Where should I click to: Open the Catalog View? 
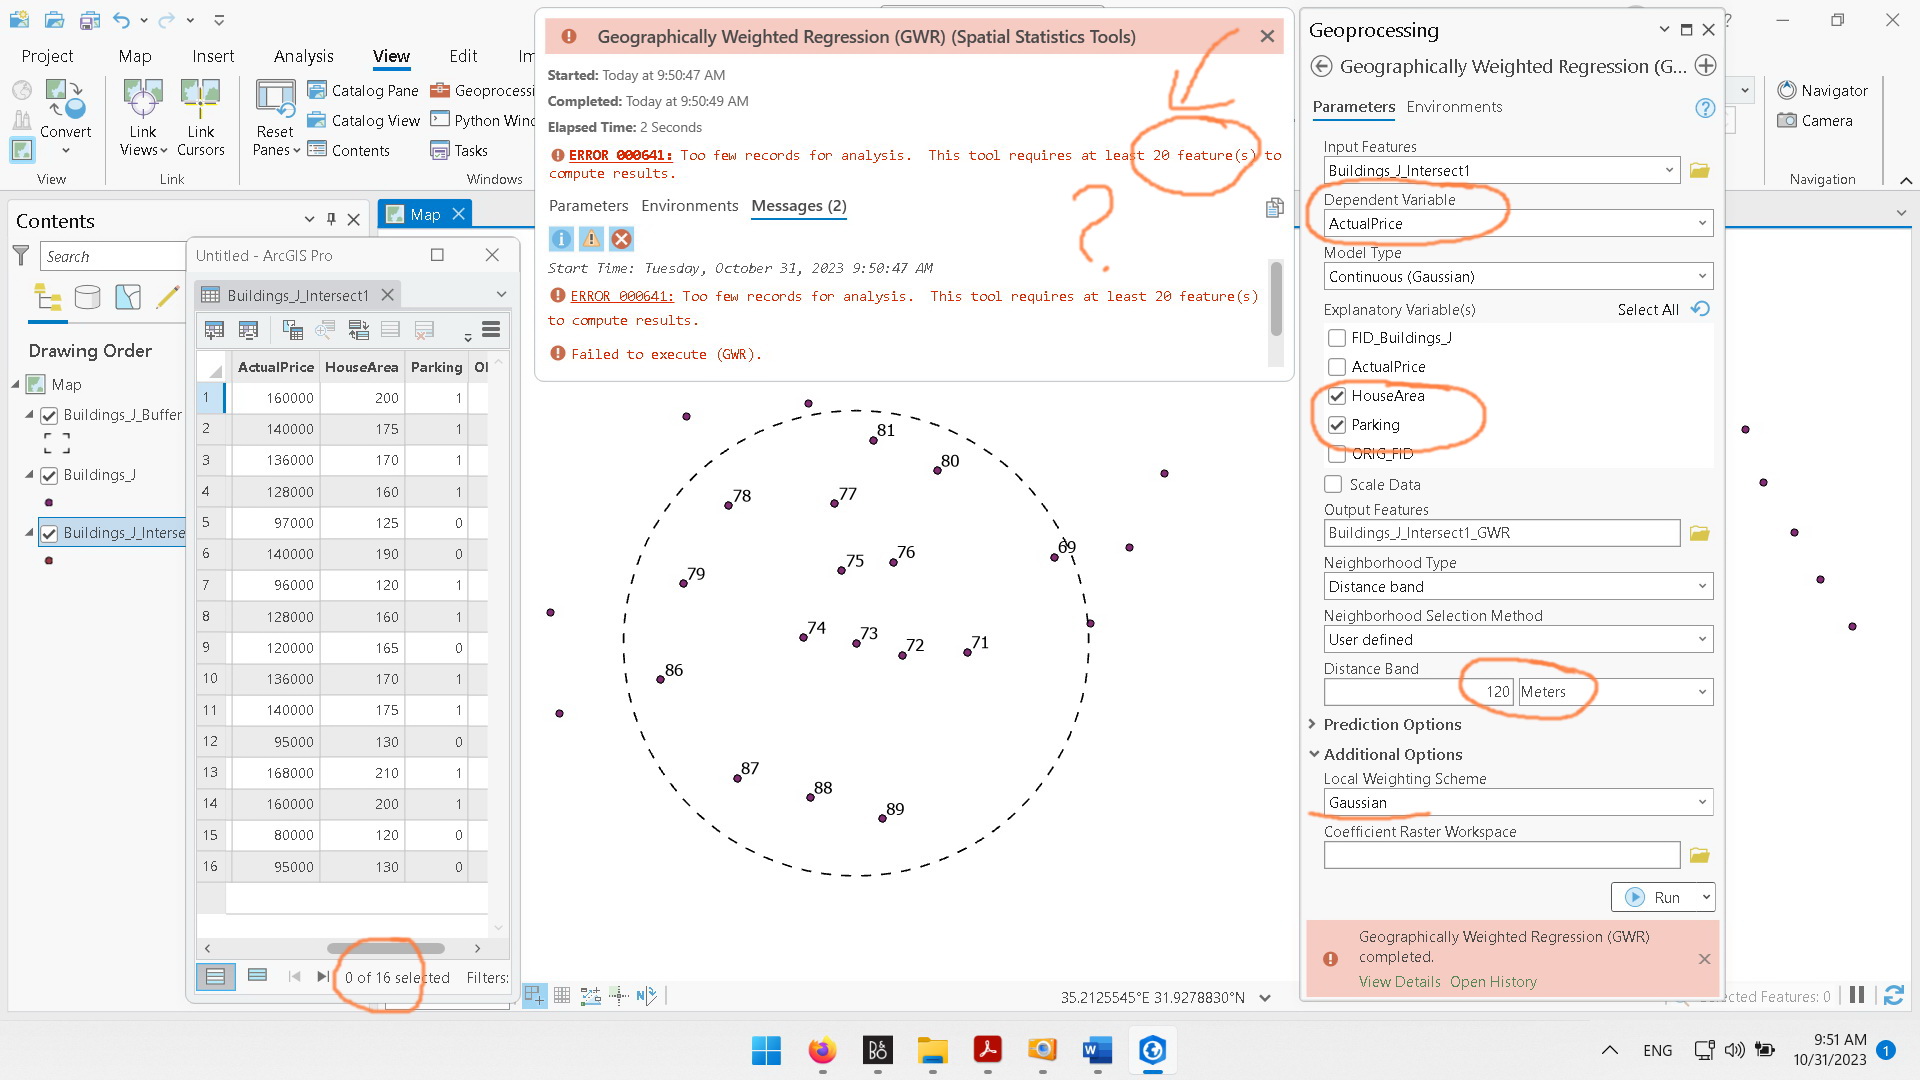363,120
